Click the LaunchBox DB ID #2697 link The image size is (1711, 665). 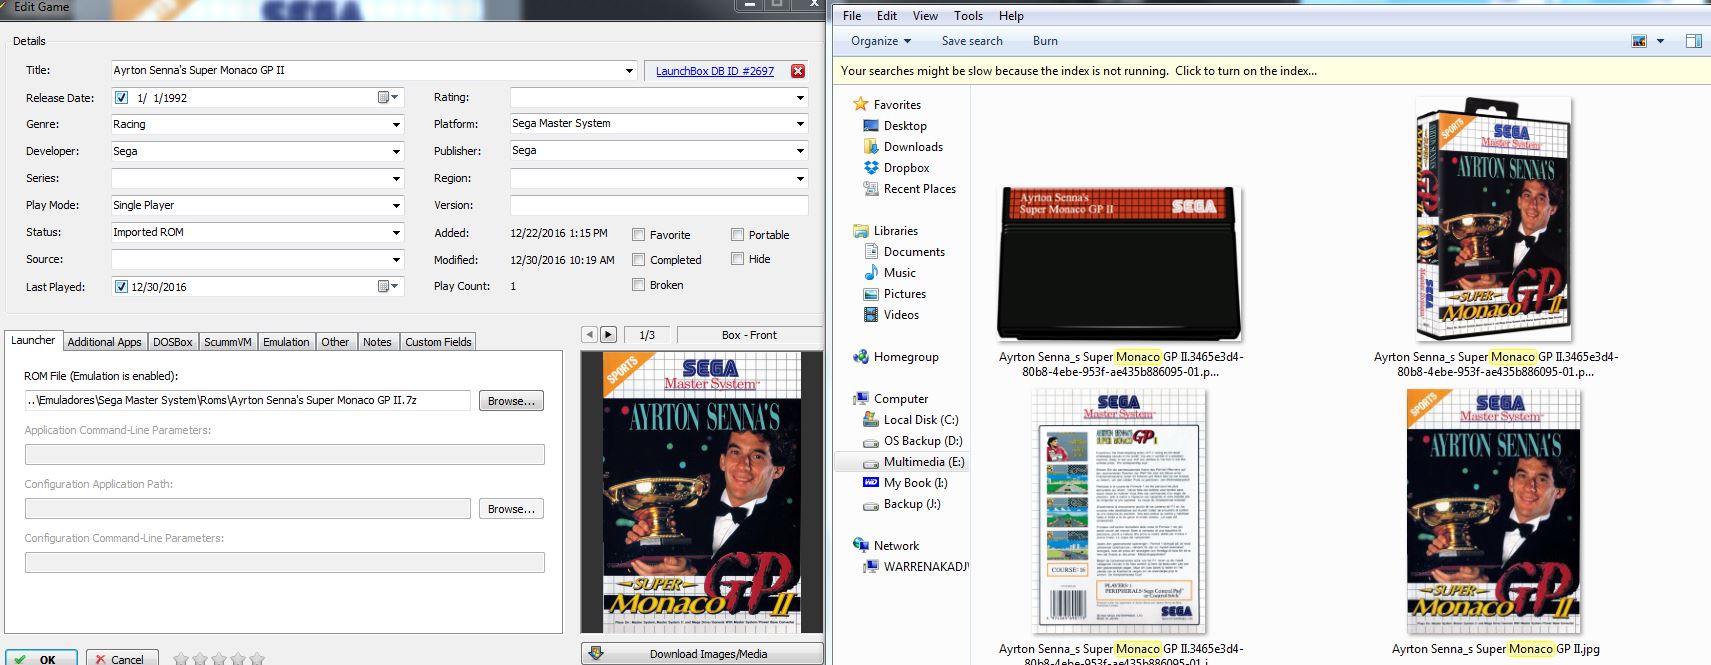[715, 71]
